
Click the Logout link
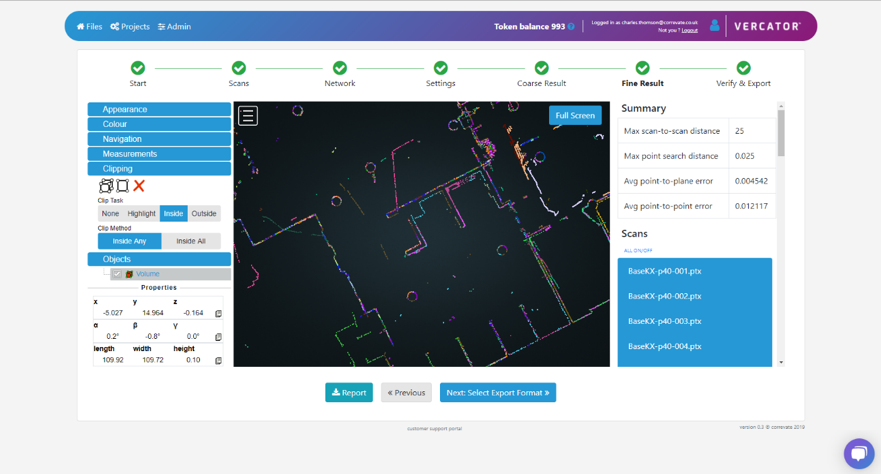click(x=690, y=30)
